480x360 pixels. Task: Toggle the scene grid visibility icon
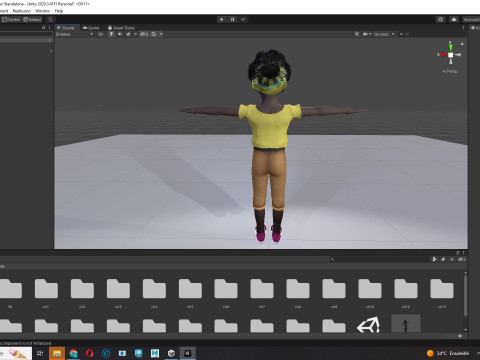point(154,34)
